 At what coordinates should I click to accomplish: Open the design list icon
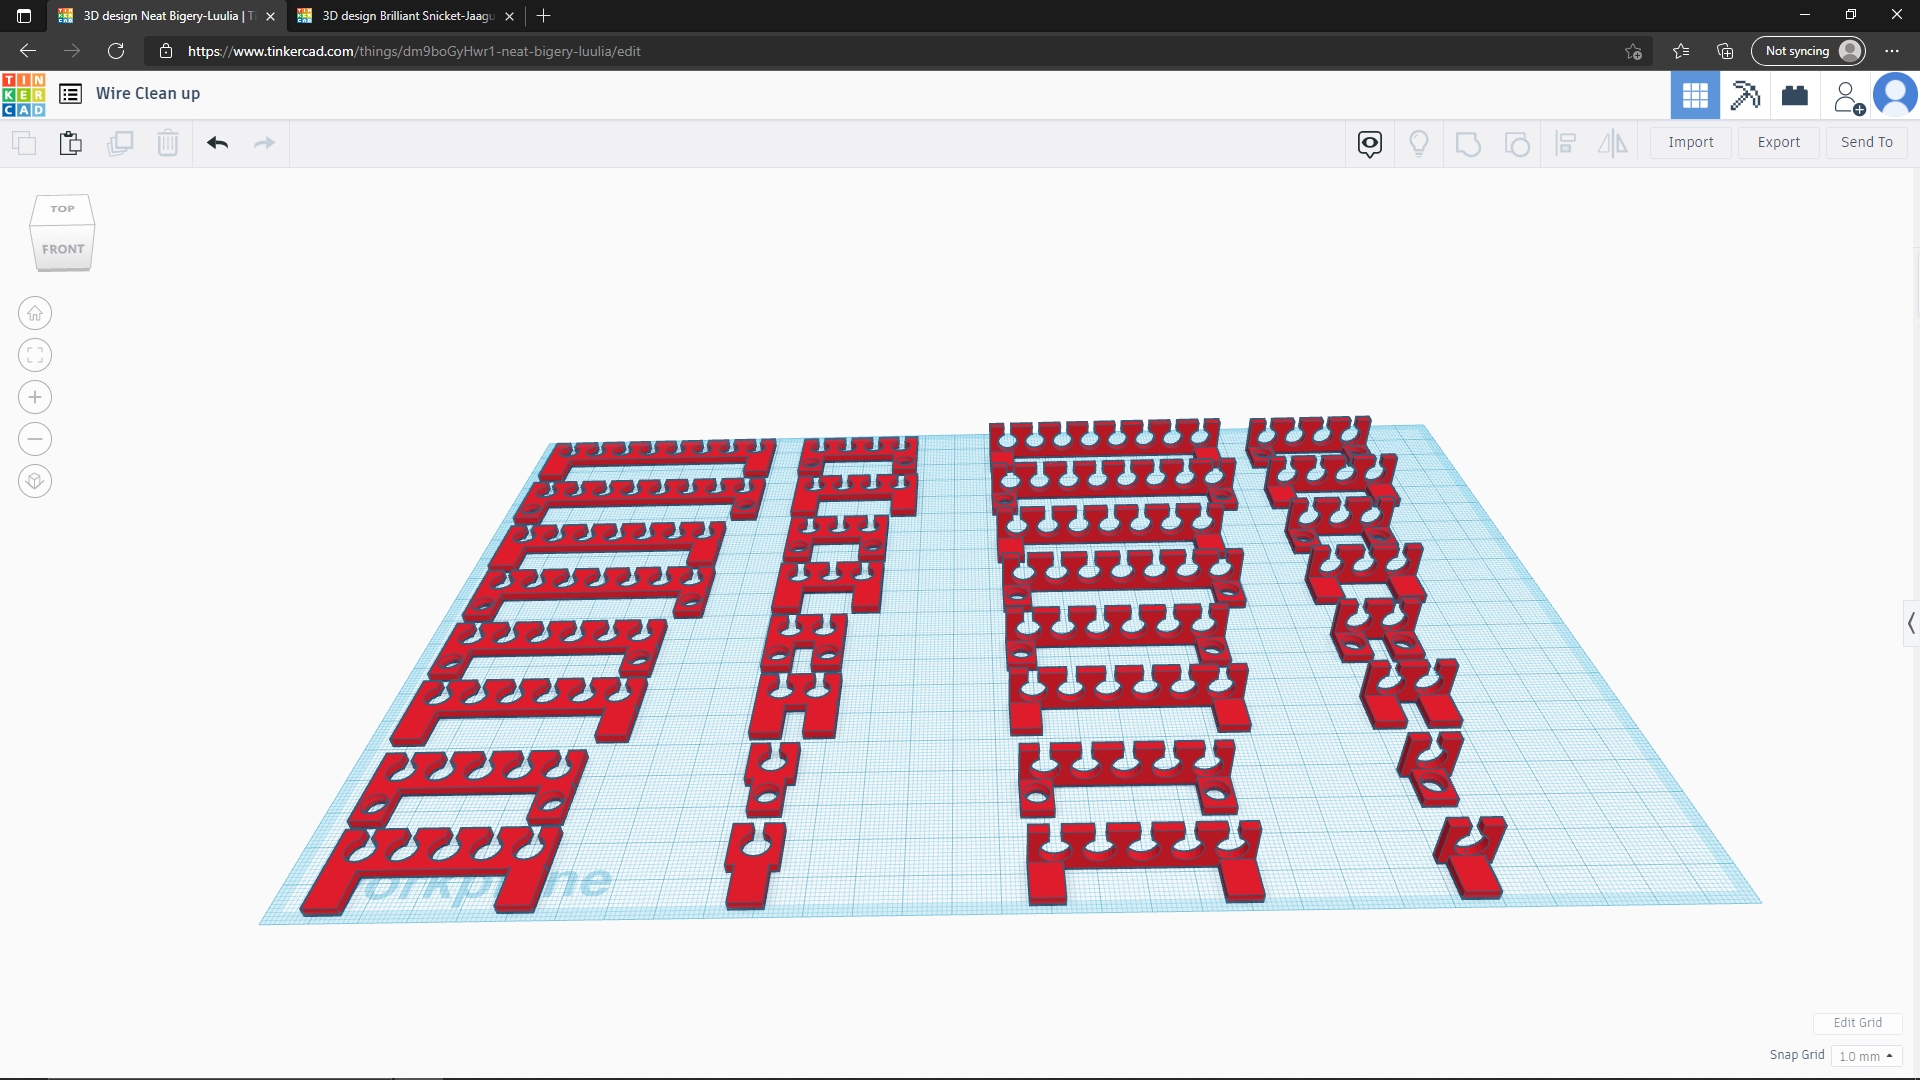click(x=70, y=94)
